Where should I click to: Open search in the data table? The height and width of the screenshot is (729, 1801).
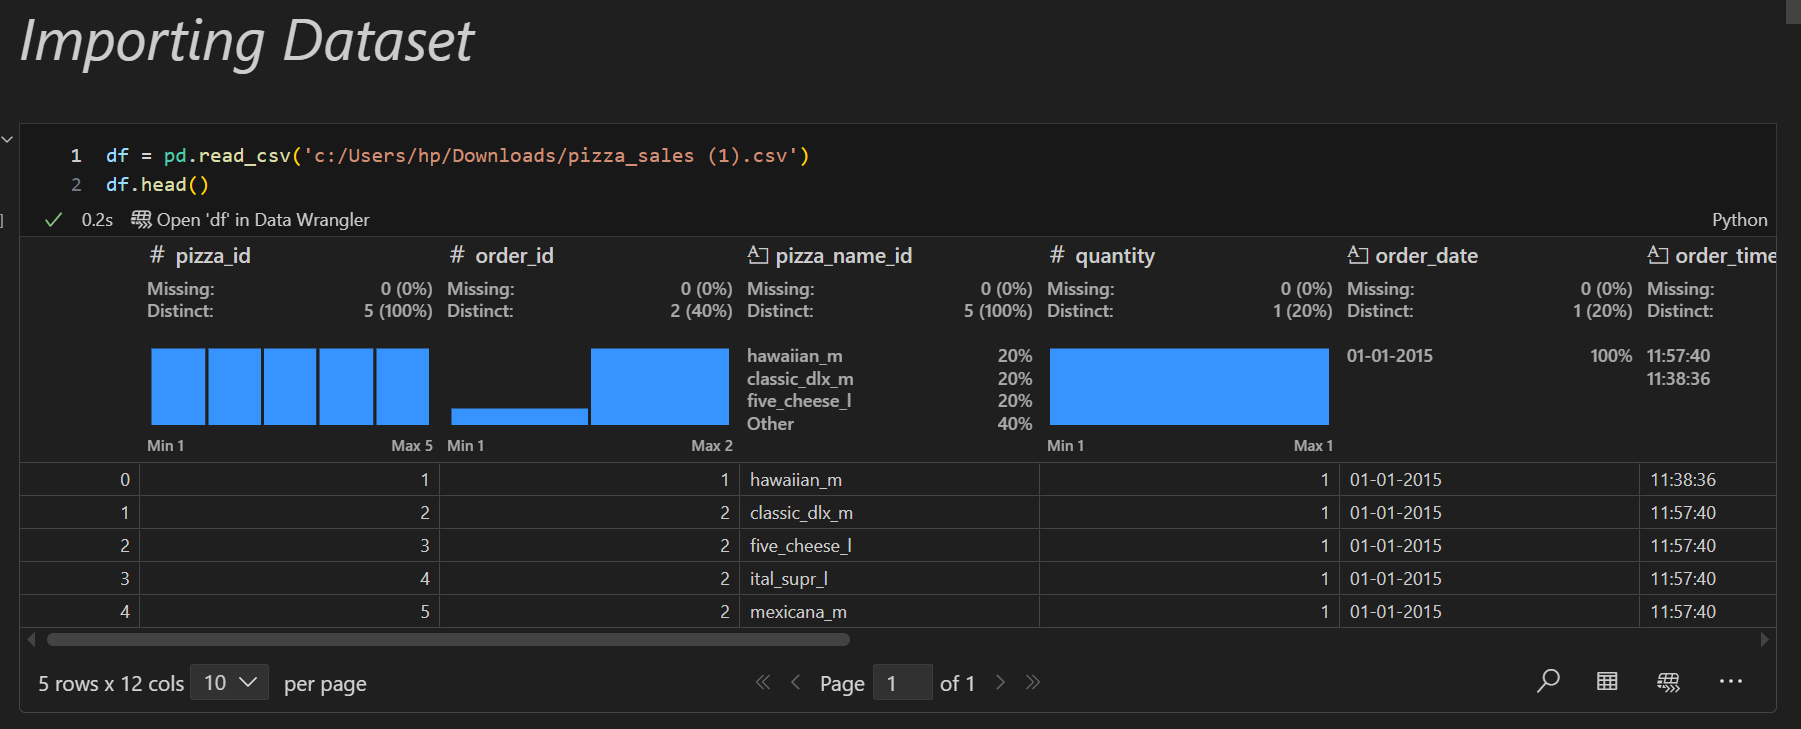pyautogui.click(x=1548, y=681)
